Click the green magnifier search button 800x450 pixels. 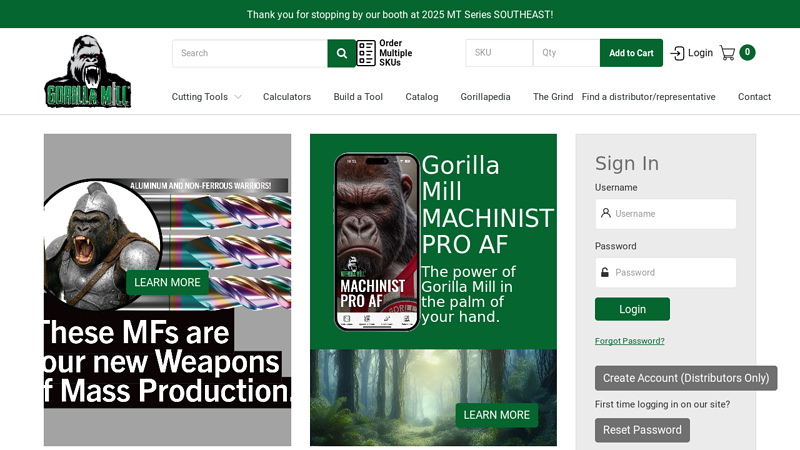pos(341,53)
